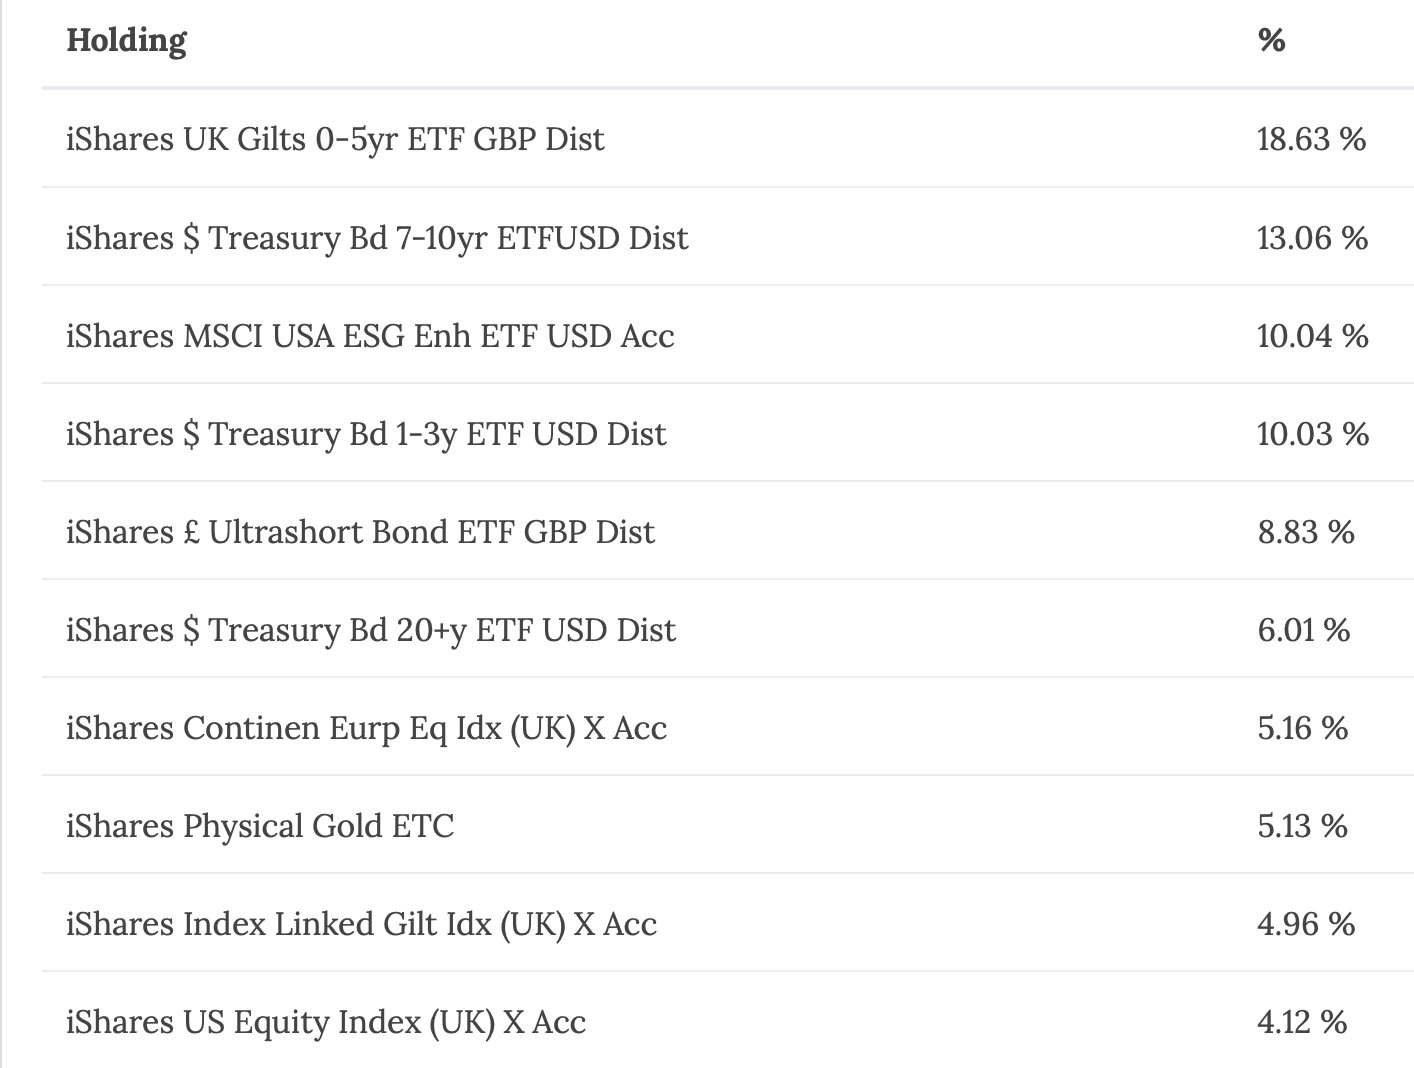Viewport: 1414px width, 1068px height.
Task: Open iShares $ Treasury Bd 20+y ETF
Action: click(371, 630)
